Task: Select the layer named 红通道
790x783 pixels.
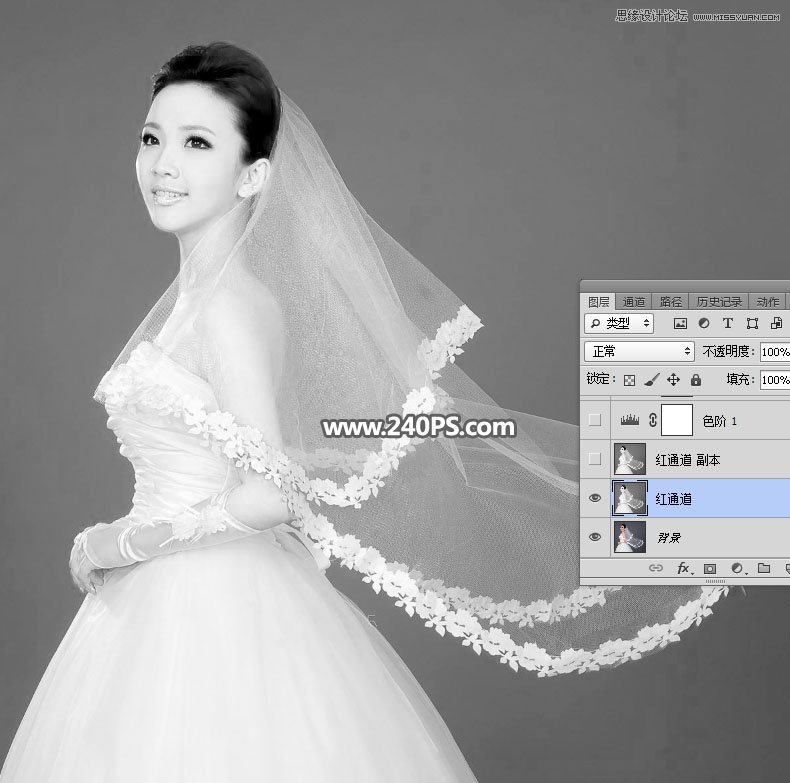Action: (673, 499)
